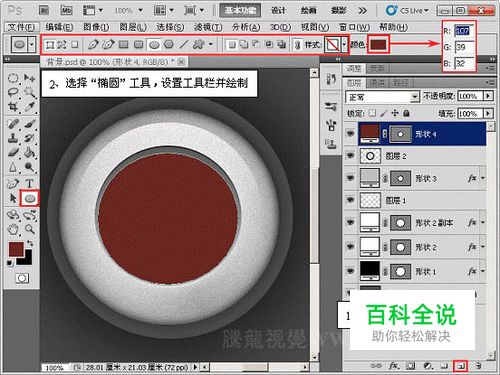The height and width of the screenshot is (375, 500).
Task: Swap foreground and background colors
Action: pos(30,243)
